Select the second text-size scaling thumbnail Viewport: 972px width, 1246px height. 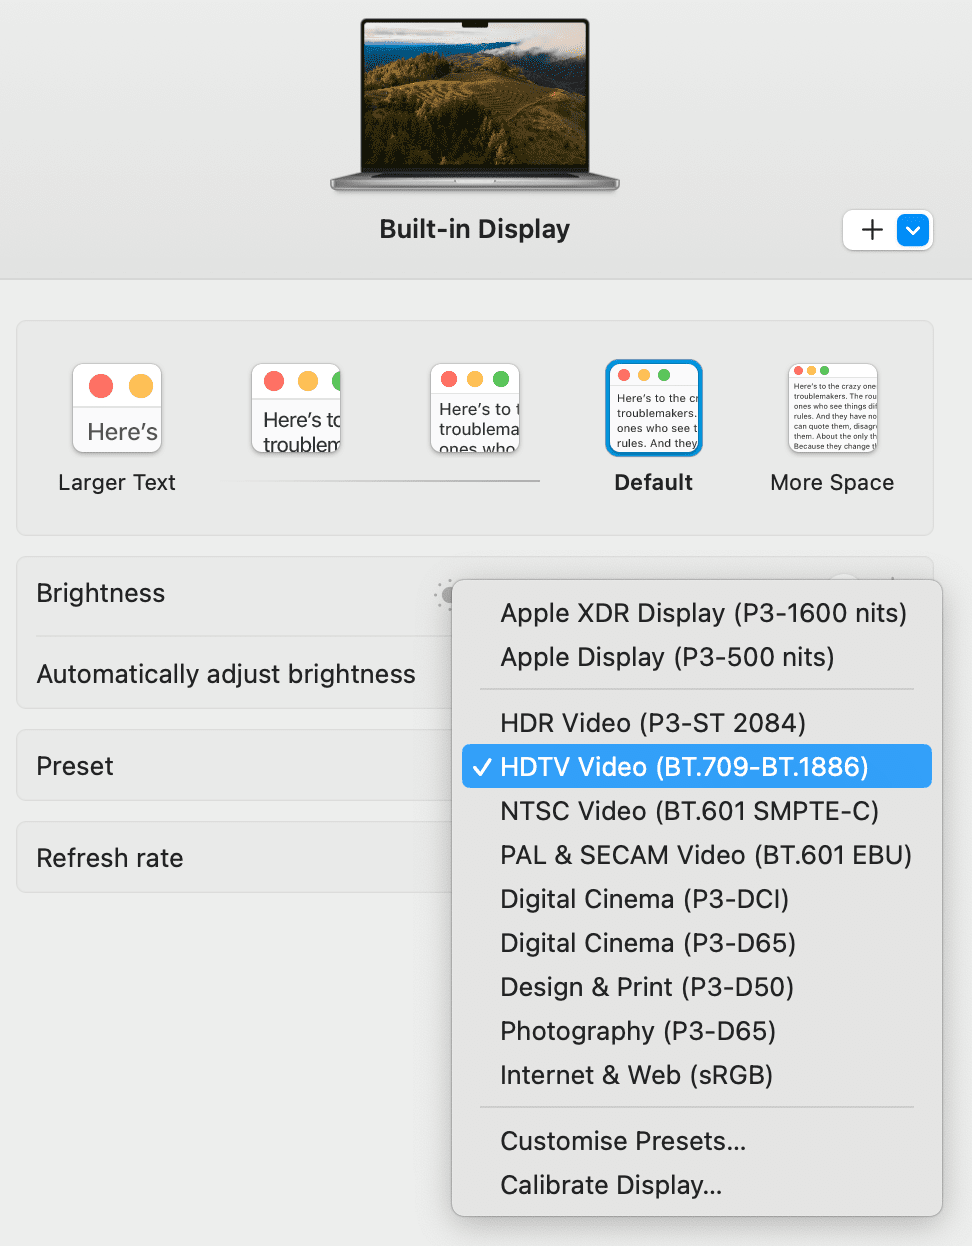pos(296,408)
